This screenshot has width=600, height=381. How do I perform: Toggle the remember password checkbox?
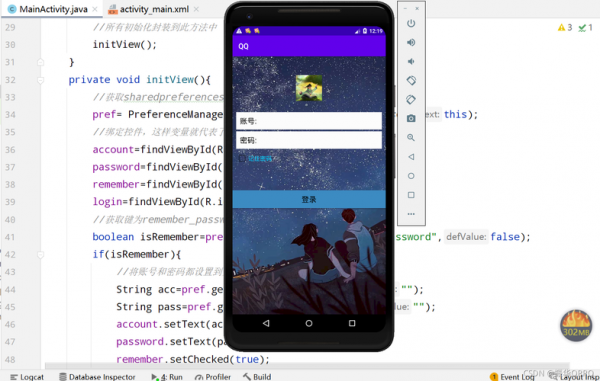[x=242, y=158]
